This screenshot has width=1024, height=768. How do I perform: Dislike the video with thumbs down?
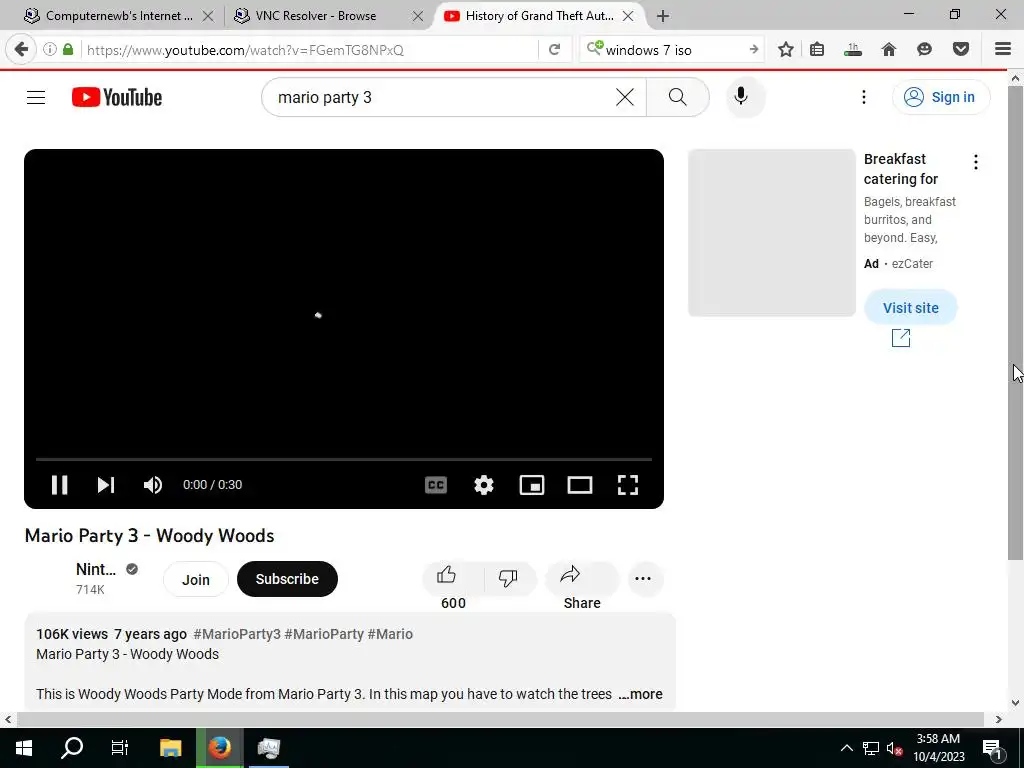pyautogui.click(x=507, y=577)
